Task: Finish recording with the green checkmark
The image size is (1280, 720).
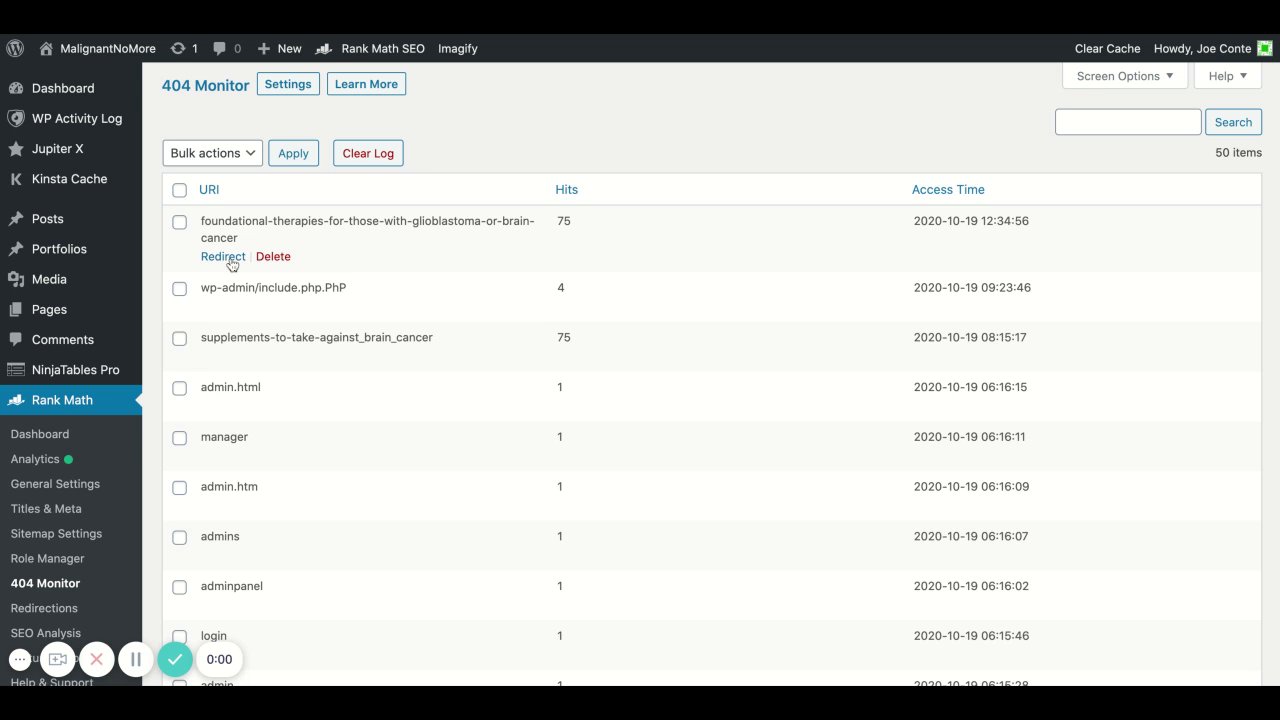Action: click(x=174, y=659)
